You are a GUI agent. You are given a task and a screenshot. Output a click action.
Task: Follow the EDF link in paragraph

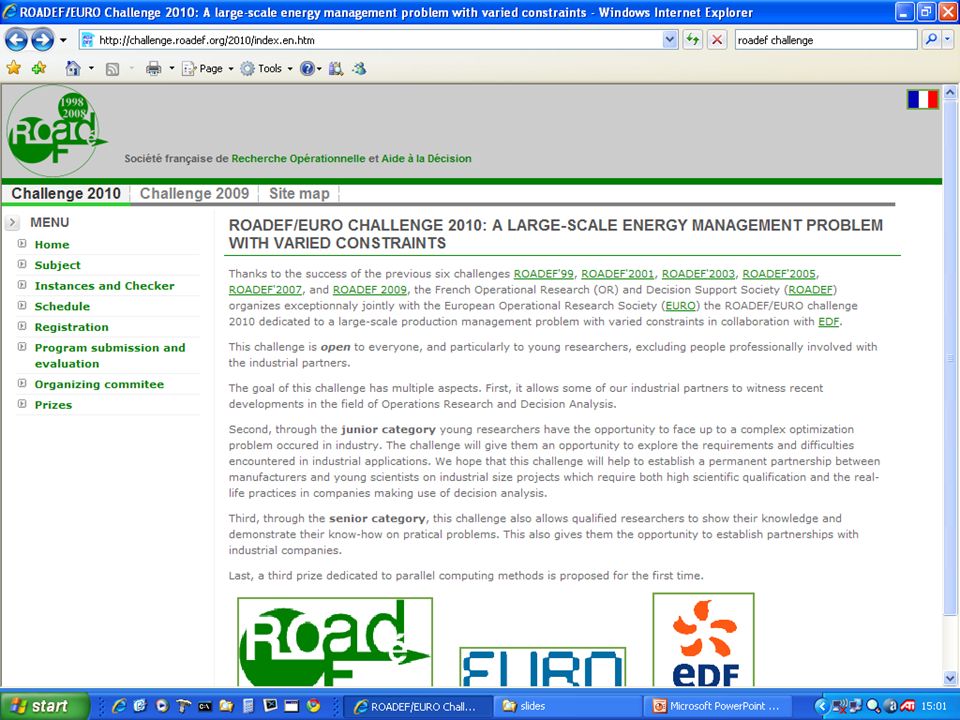(828, 321)
